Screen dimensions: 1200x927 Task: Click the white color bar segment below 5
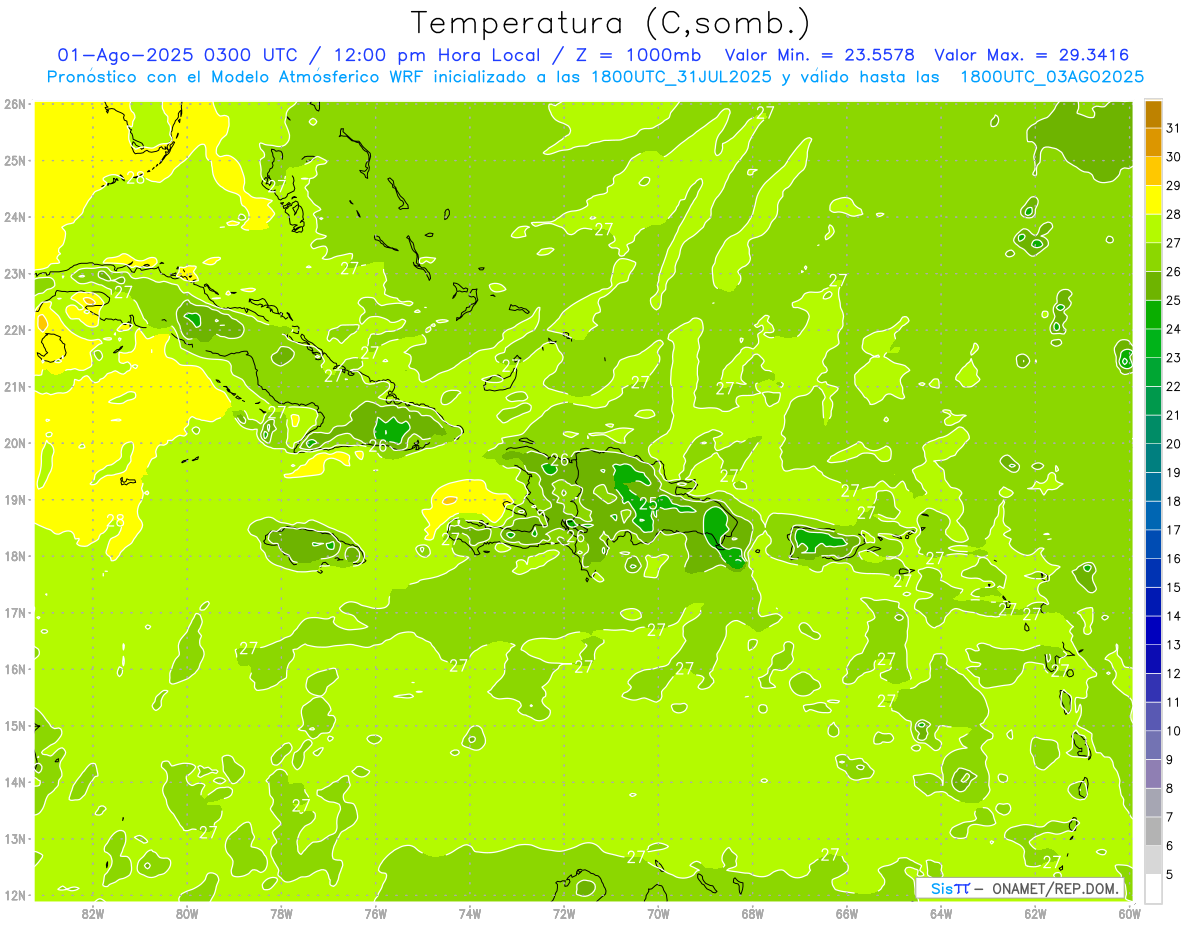pyautogui.click(x=1153, y=888)
